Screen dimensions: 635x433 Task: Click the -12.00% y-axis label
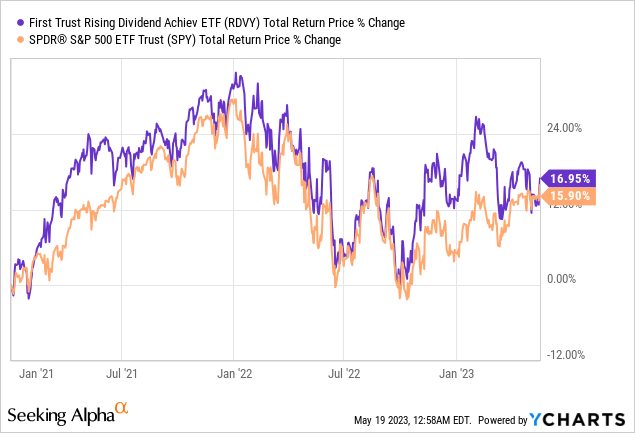pyautogui.click(x=562, y=355)
